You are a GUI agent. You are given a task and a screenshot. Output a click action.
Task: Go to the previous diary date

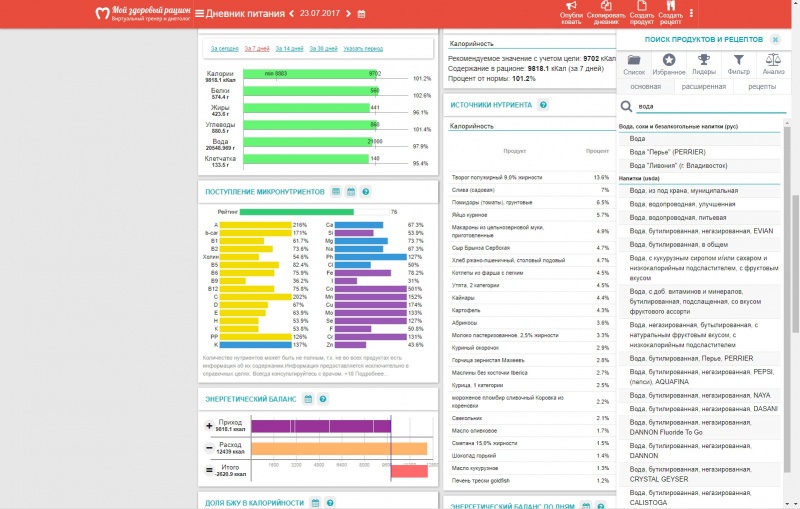[291, 13]
